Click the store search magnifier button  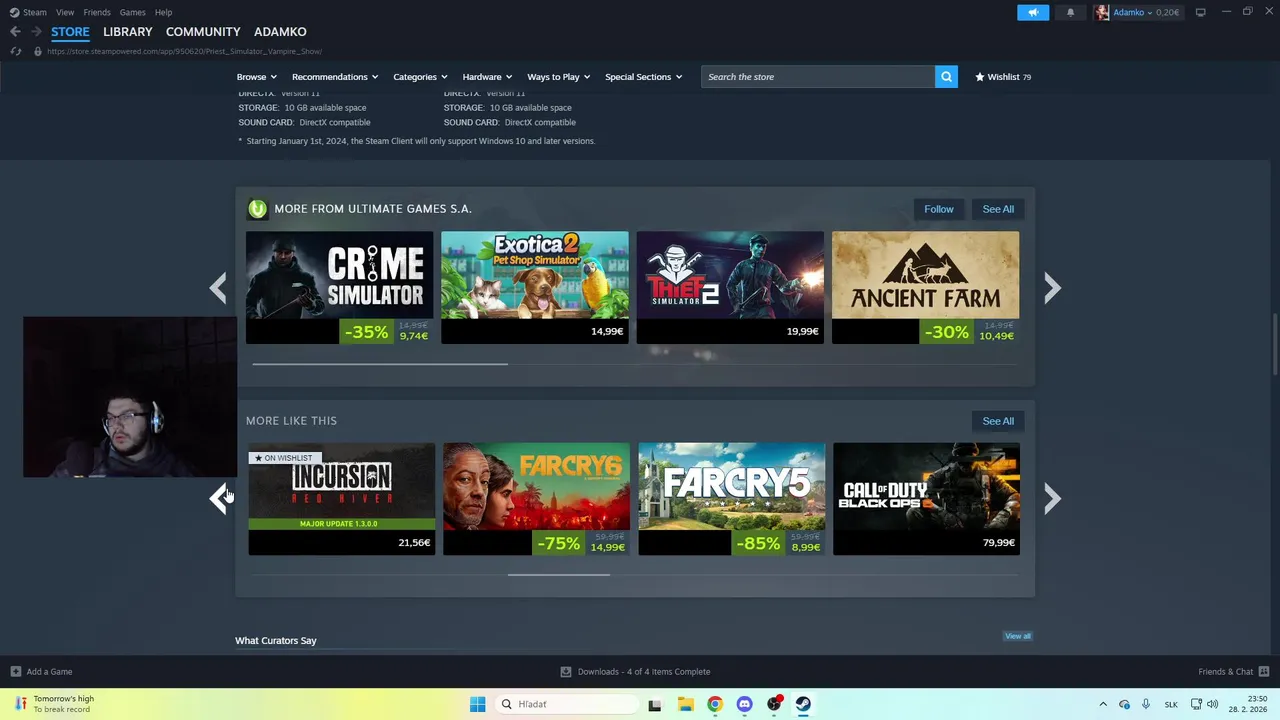pyautogui.click(x=946, y=76)
